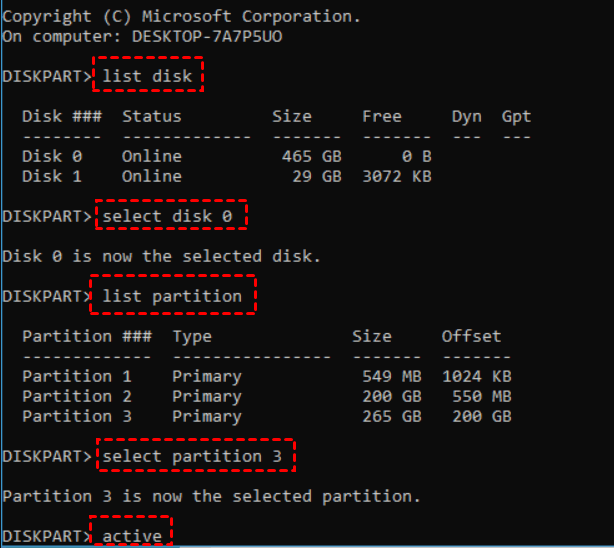The image size is (614, 548).
Task: Click the highlighted "active" command
Action: (132, 536)
